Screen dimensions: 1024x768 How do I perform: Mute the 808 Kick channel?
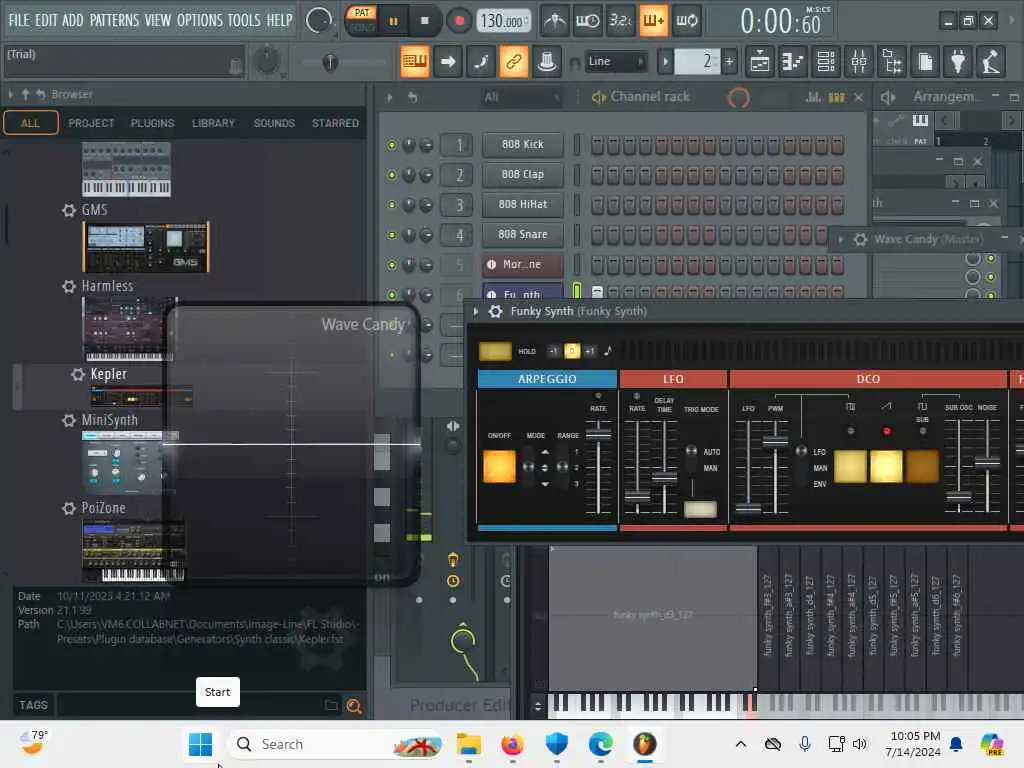391,145
